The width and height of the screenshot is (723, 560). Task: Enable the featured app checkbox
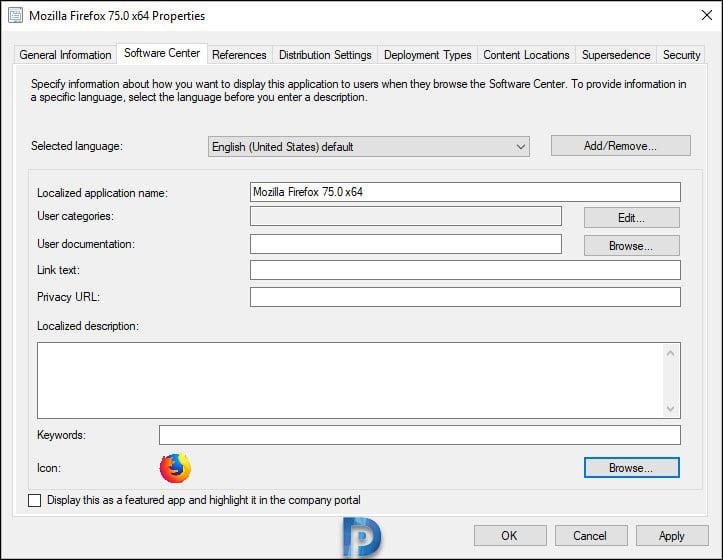pos(36,500)
